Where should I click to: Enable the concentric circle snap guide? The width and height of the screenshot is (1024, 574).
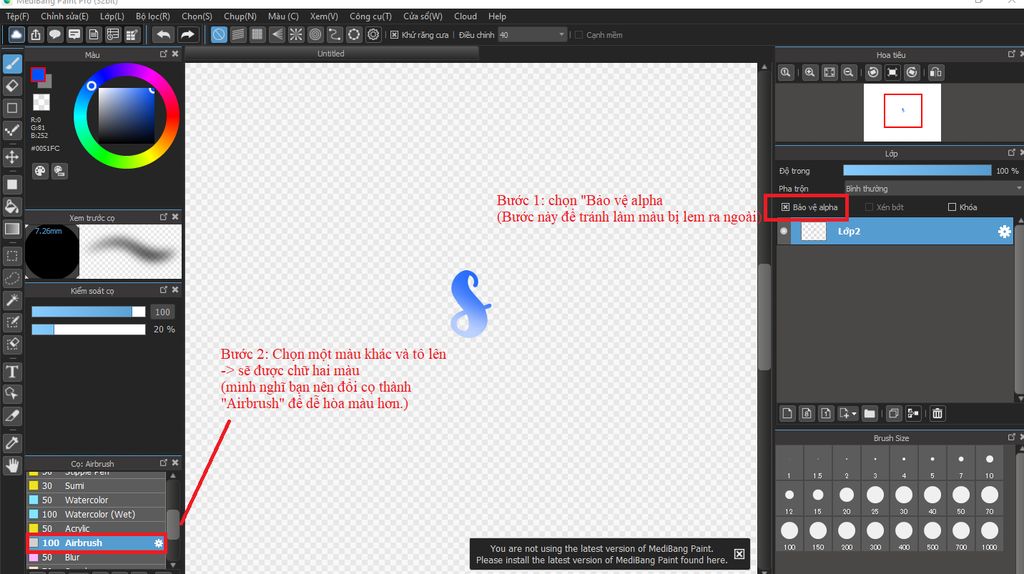315,35
